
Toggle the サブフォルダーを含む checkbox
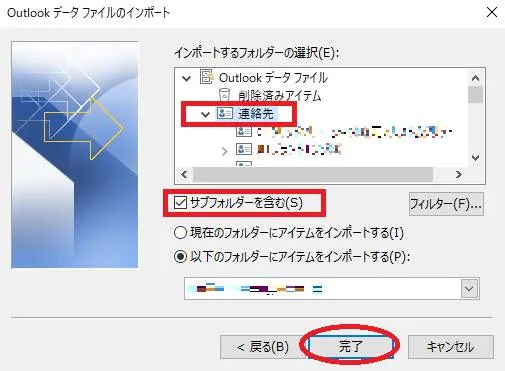(x=180, y=203)
